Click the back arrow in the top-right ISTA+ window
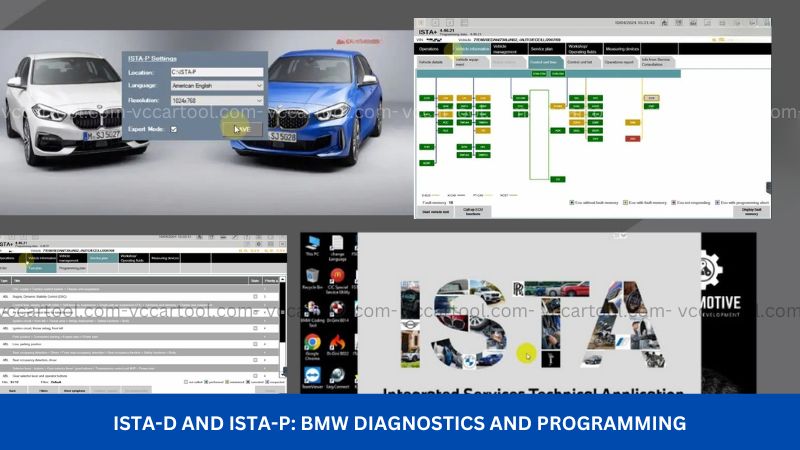This screenshot has height=450, width=800. click(436, 23)
